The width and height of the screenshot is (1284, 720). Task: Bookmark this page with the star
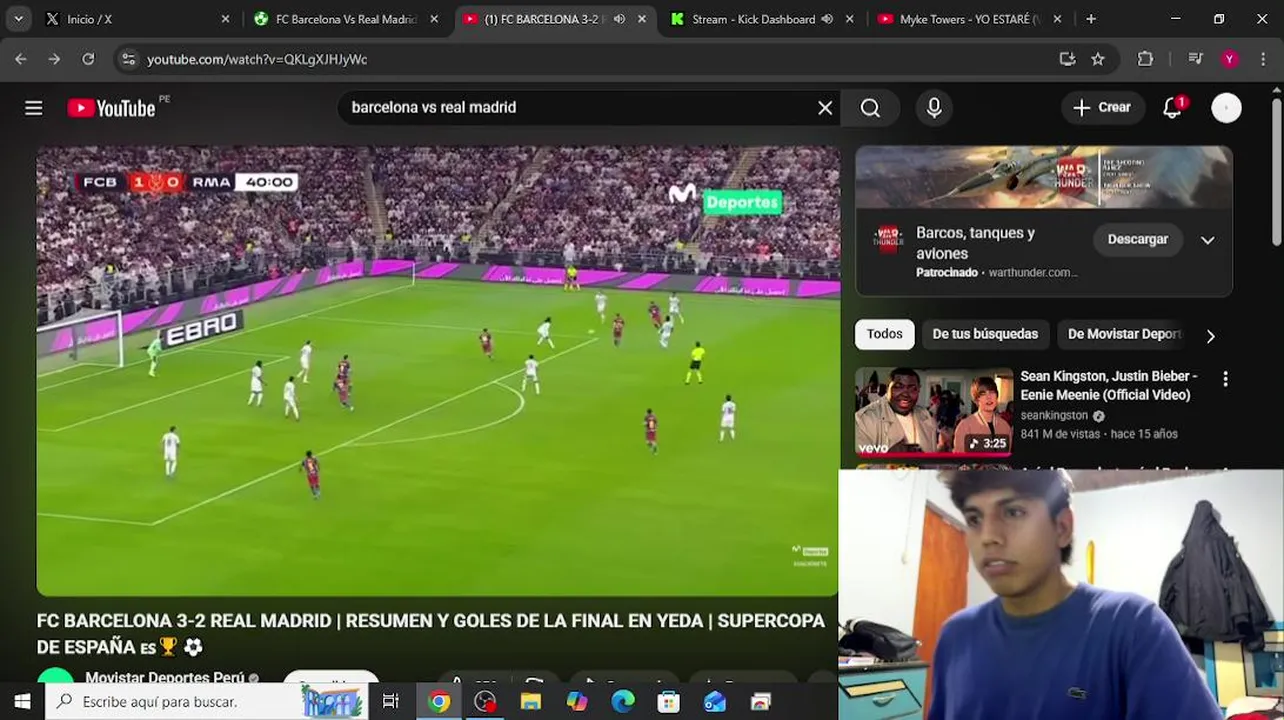pos(1098,59)
